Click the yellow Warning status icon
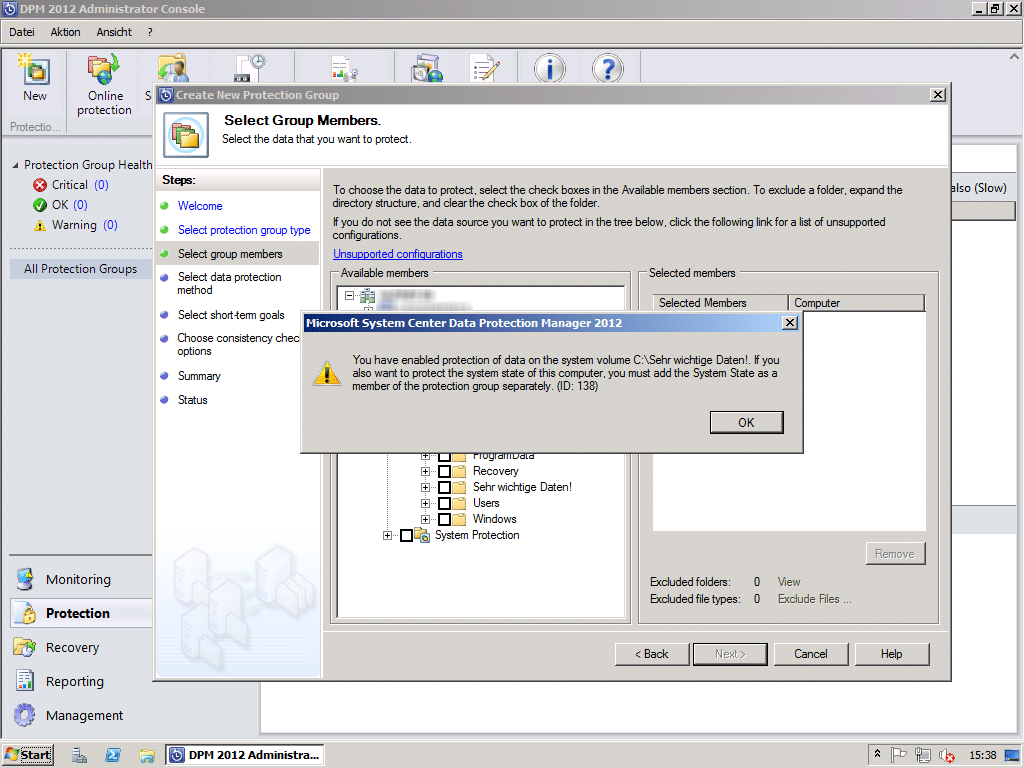Screen dimensions: 1024x768 [40, 225]
